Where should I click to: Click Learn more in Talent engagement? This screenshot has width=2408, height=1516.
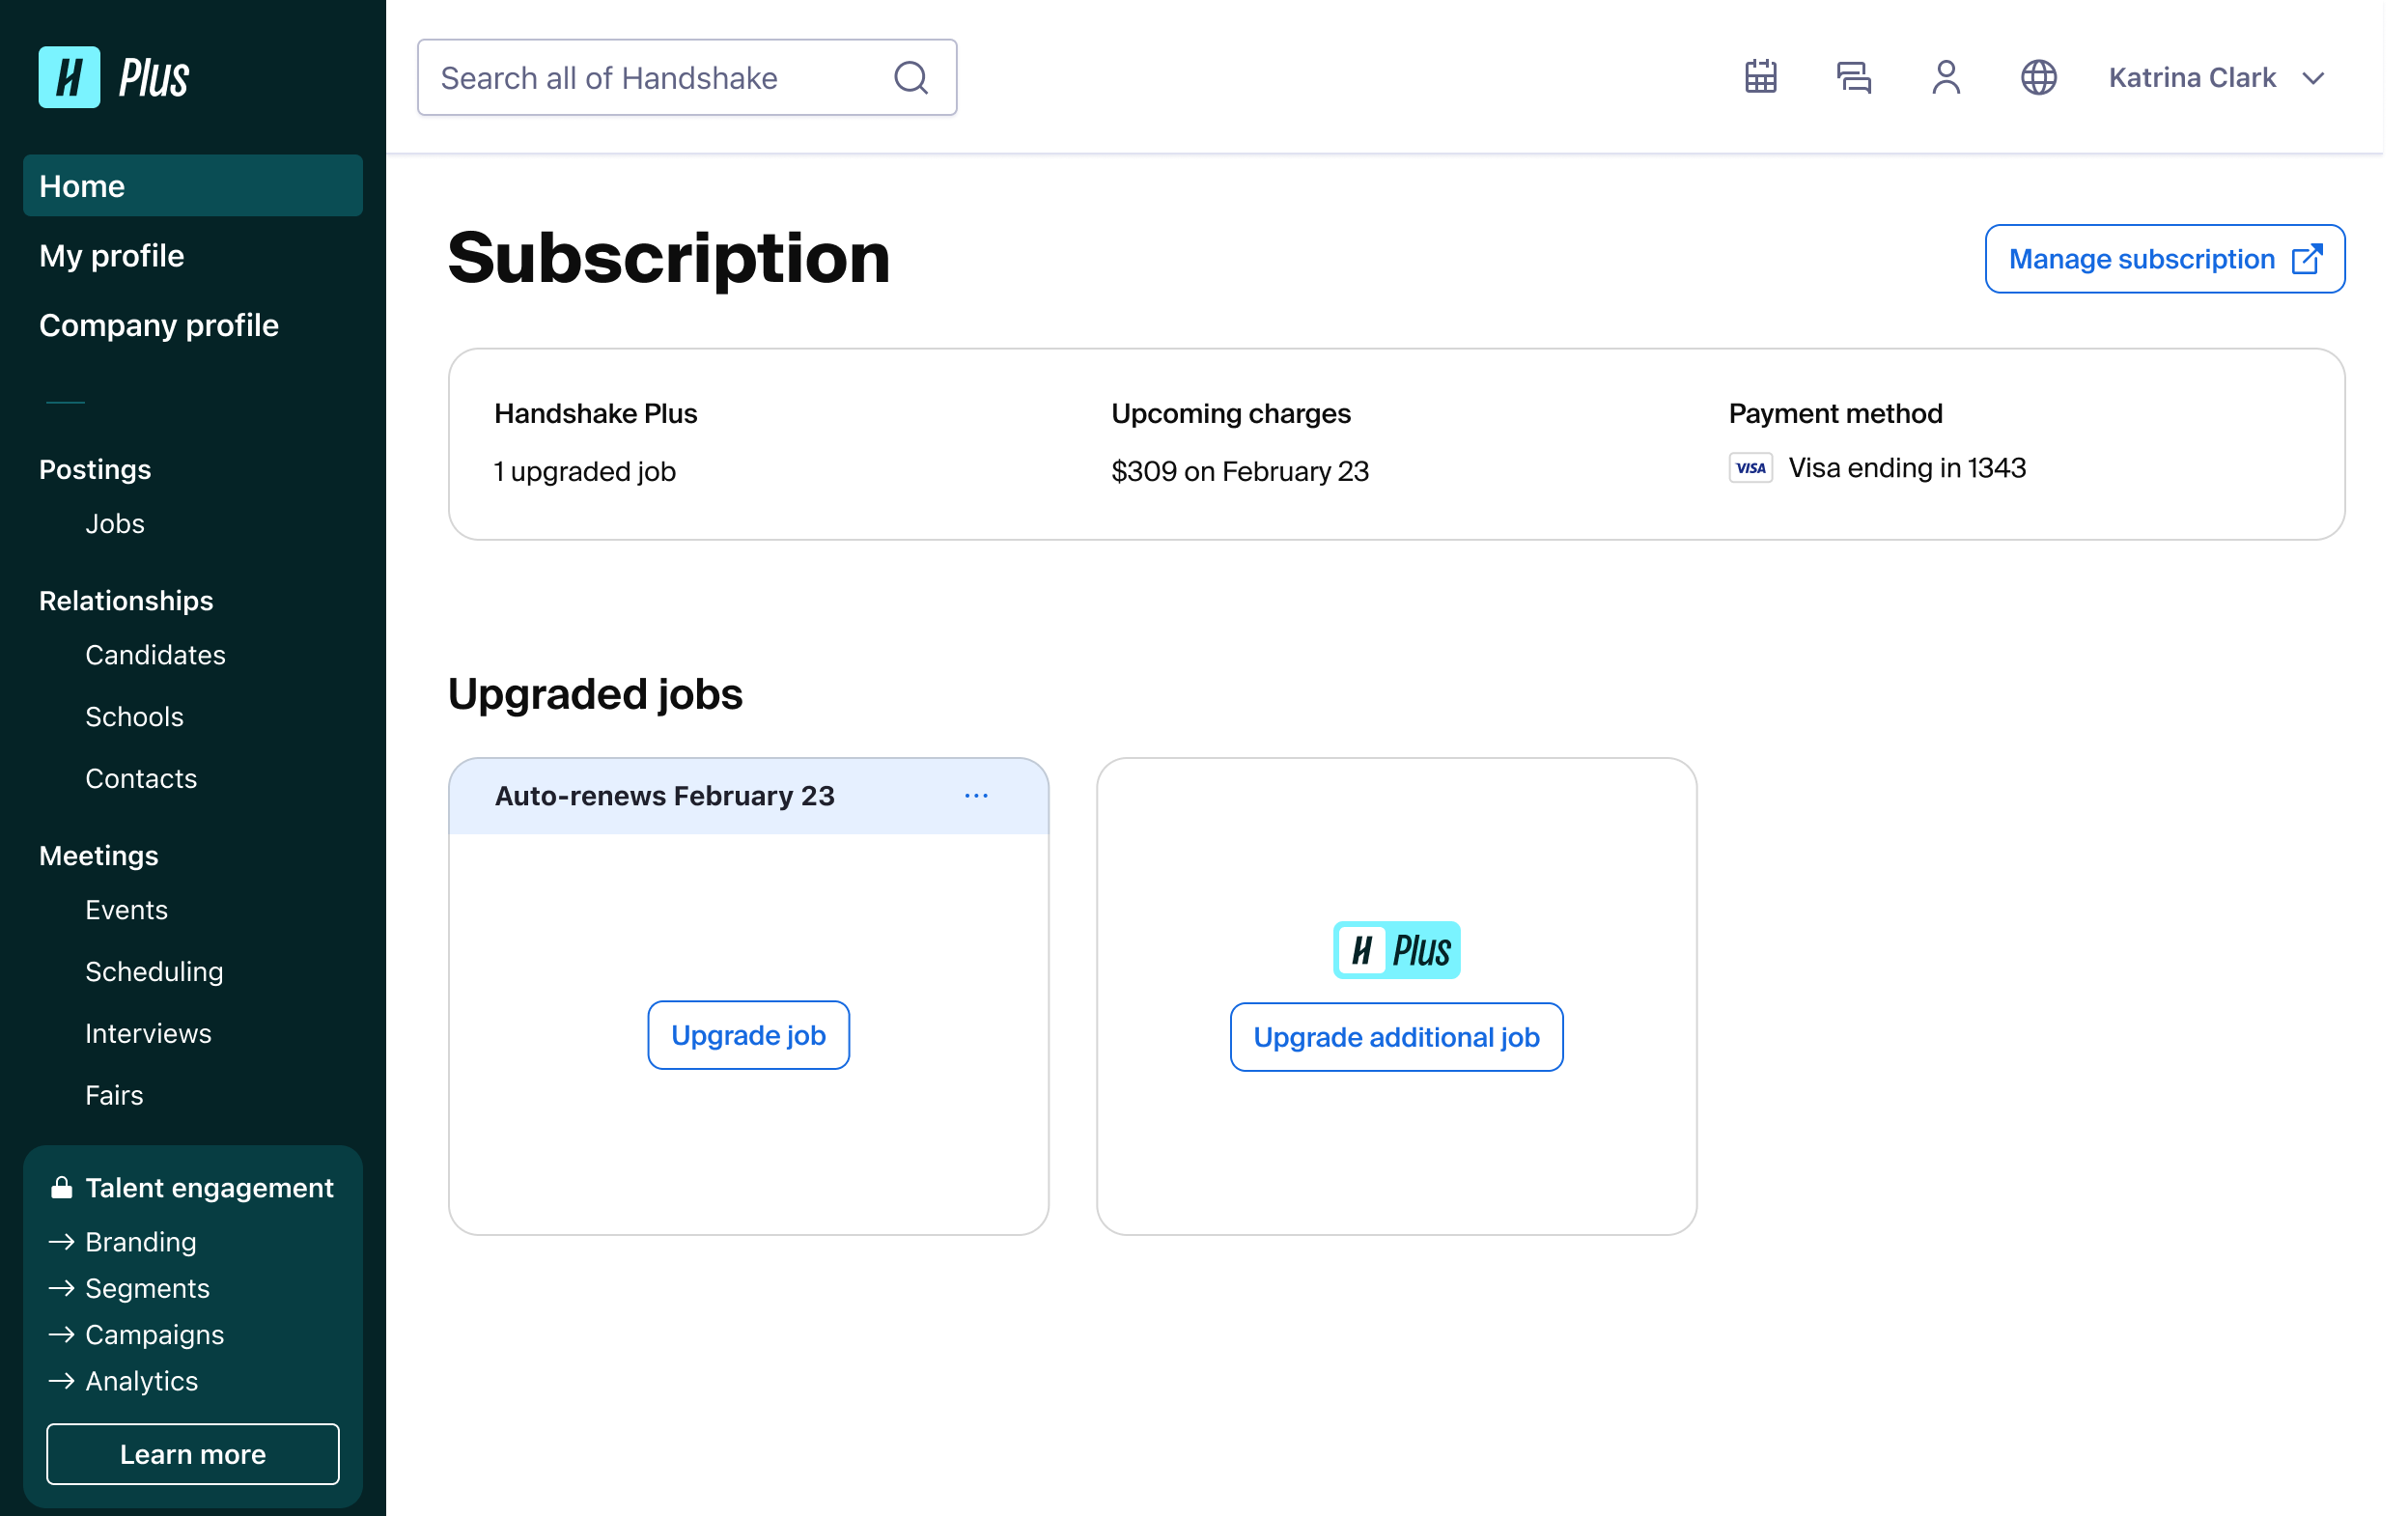click(x=193, y=1453)
